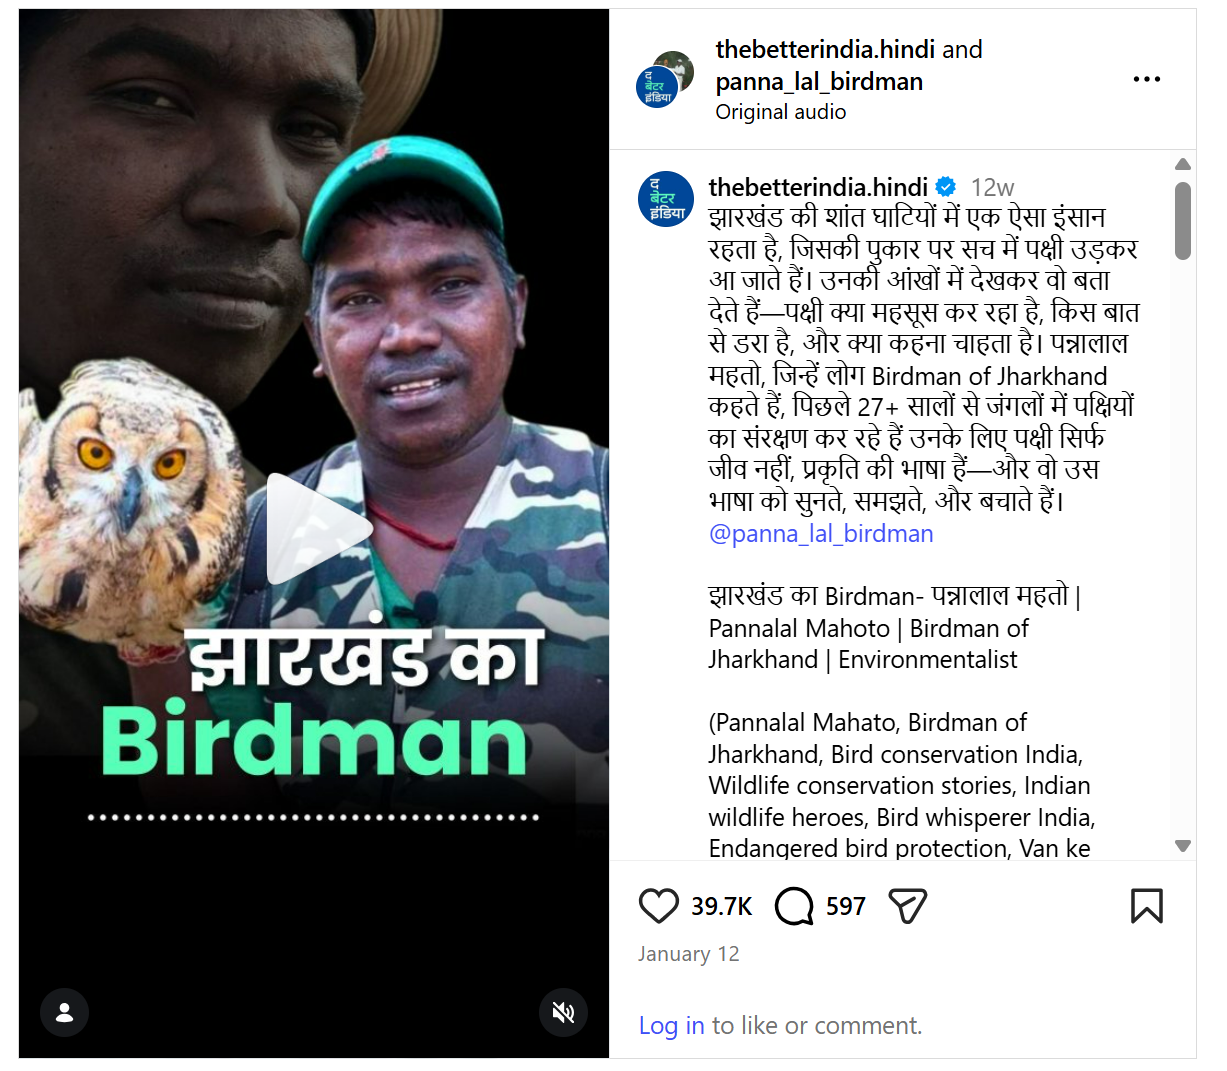
Task: Click the caption scrollbar thumb
Action: [x=1183, y=220]
